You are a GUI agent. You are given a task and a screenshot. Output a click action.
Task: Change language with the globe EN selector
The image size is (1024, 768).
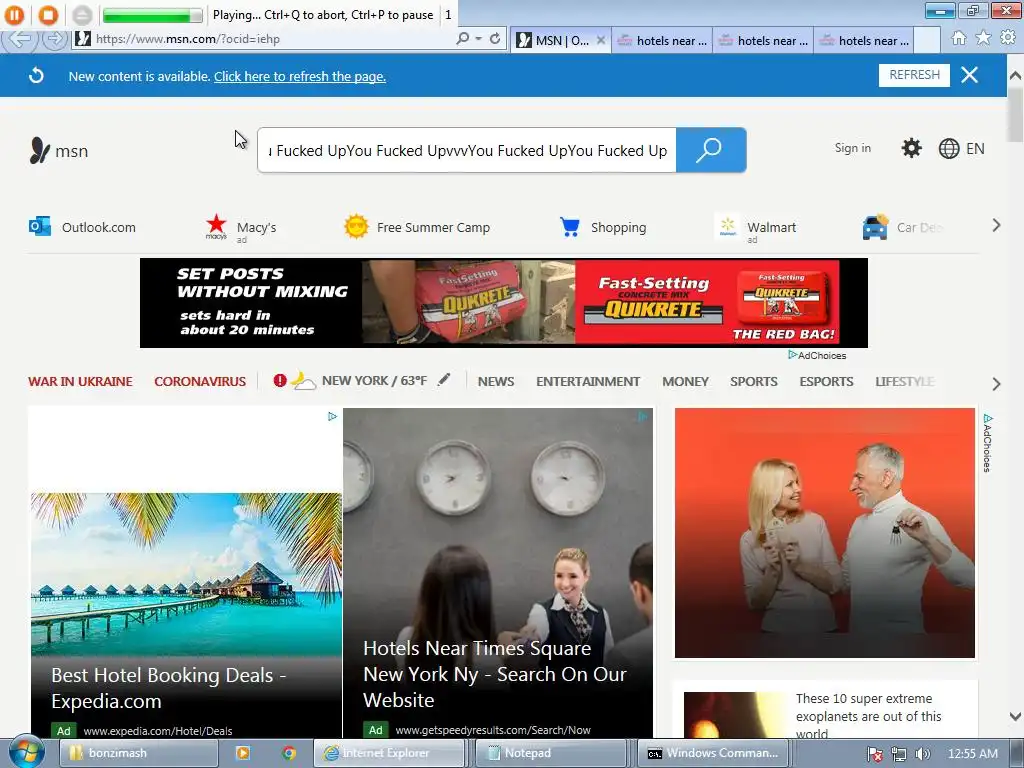[961, 148]
